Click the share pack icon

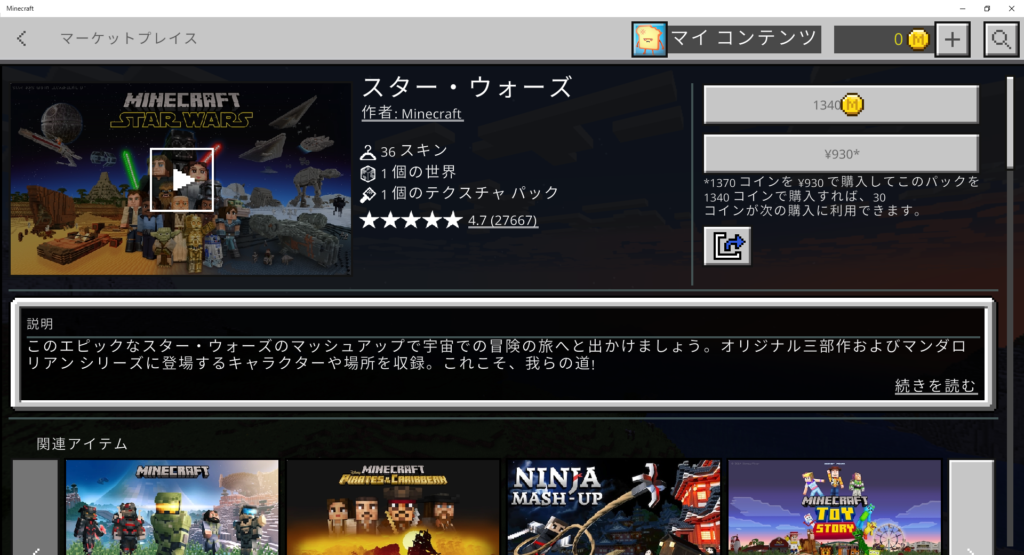[727, 246]
